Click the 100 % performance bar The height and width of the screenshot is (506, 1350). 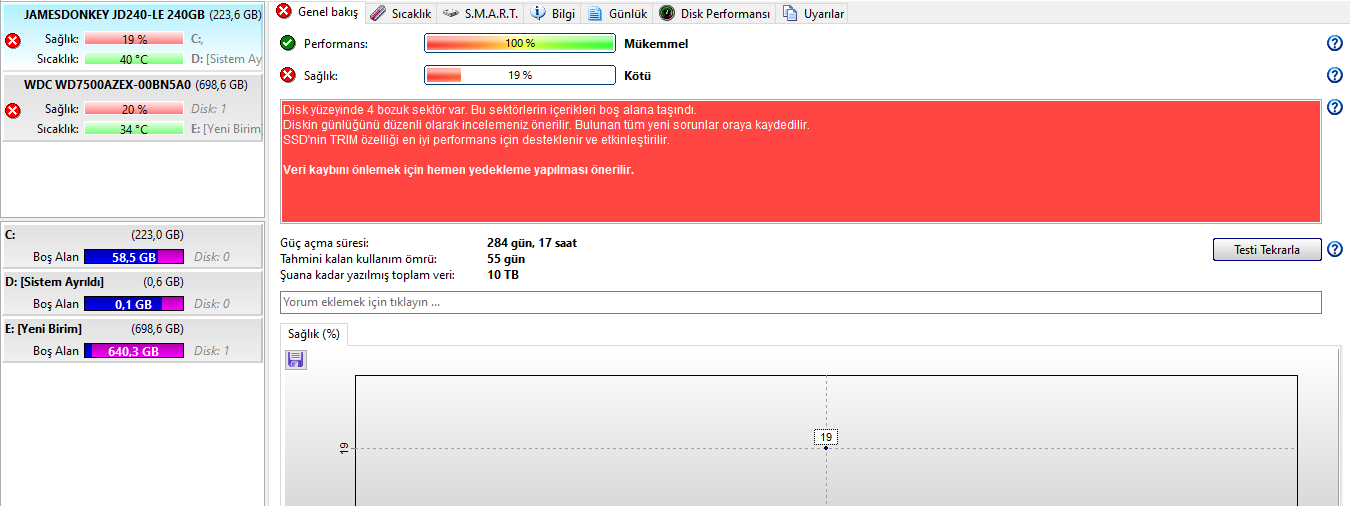[x=520, y=43]
